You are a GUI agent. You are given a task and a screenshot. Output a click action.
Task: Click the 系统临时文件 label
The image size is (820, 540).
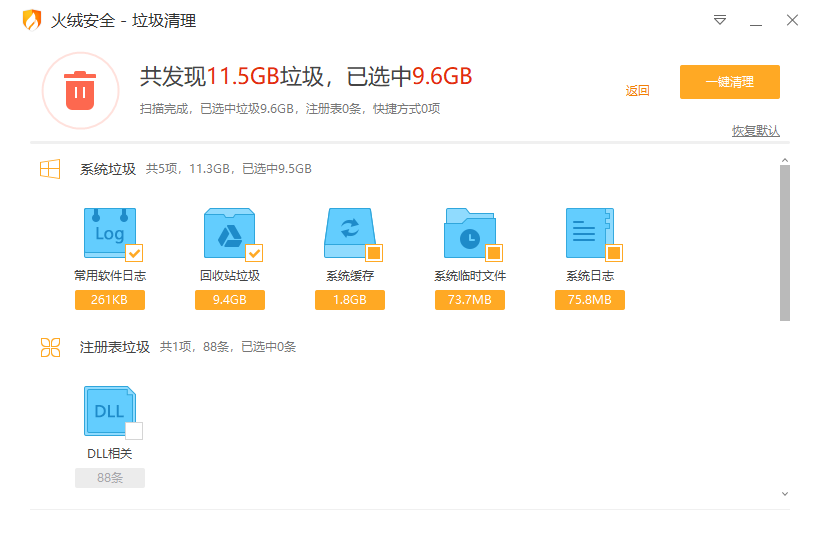click(470, 275)
